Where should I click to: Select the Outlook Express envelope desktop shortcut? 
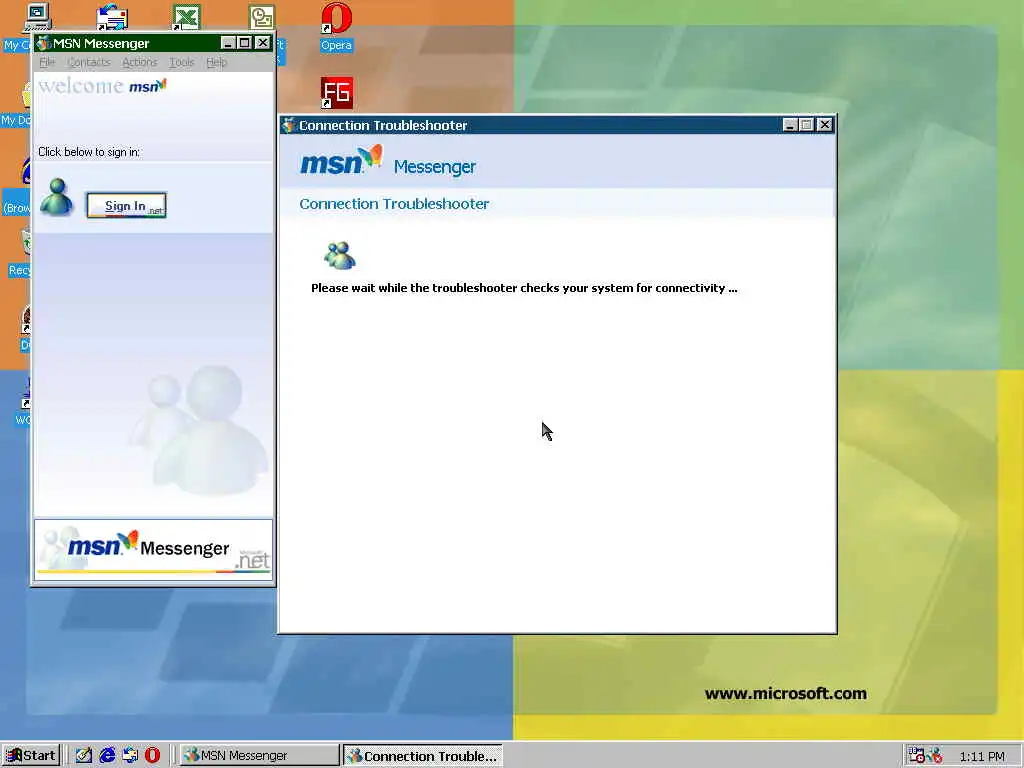pos(112,17)
